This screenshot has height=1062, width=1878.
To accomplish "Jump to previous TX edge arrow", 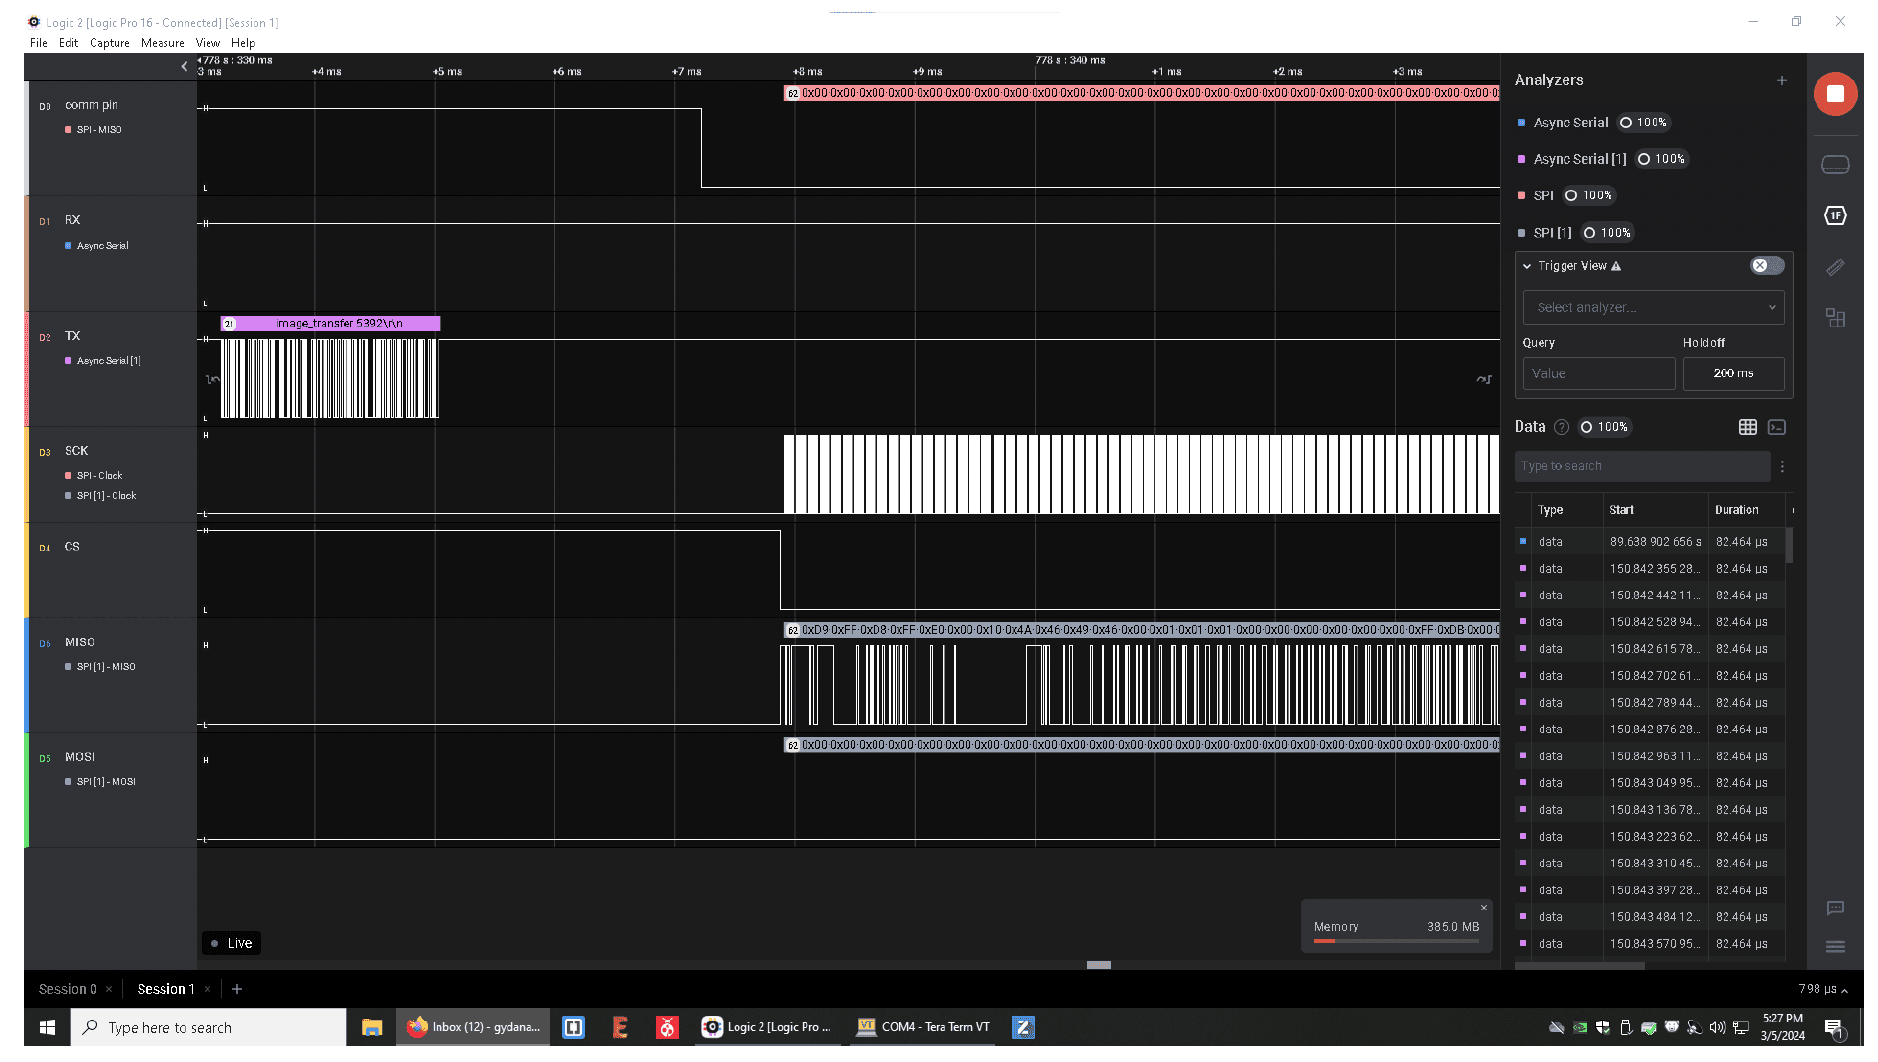I will pyautogui.click(x=212, y=379).
